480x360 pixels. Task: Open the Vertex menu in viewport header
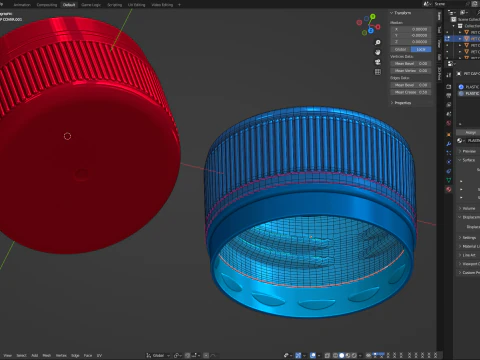pos(61,355)
